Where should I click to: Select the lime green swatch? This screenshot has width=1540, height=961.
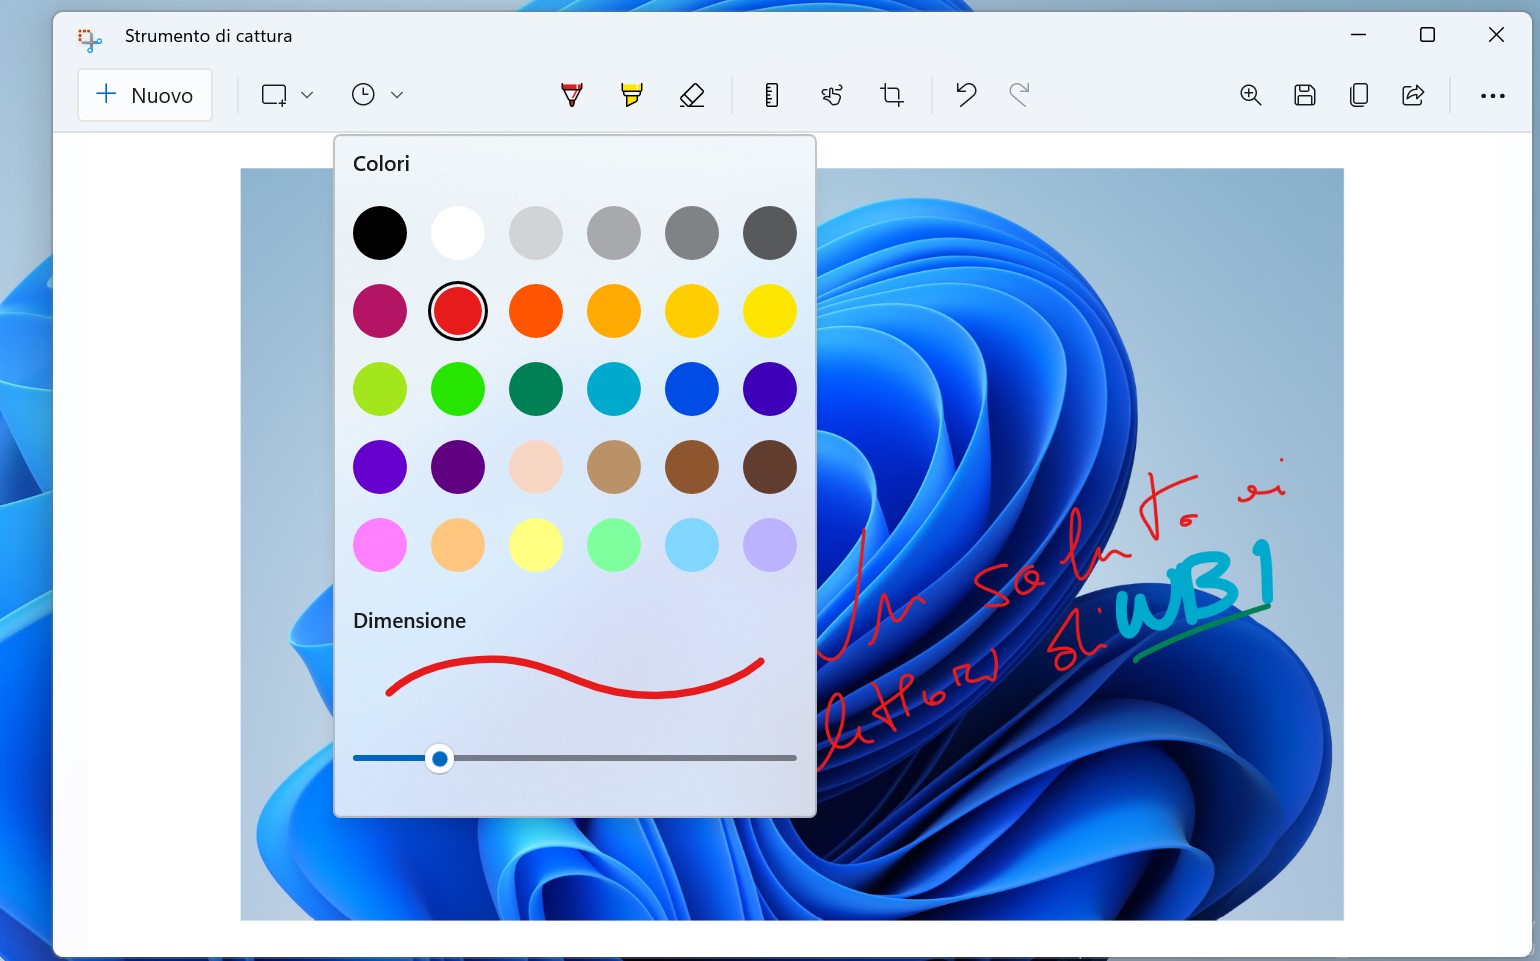pyautogui.click(x=380, y=389)
